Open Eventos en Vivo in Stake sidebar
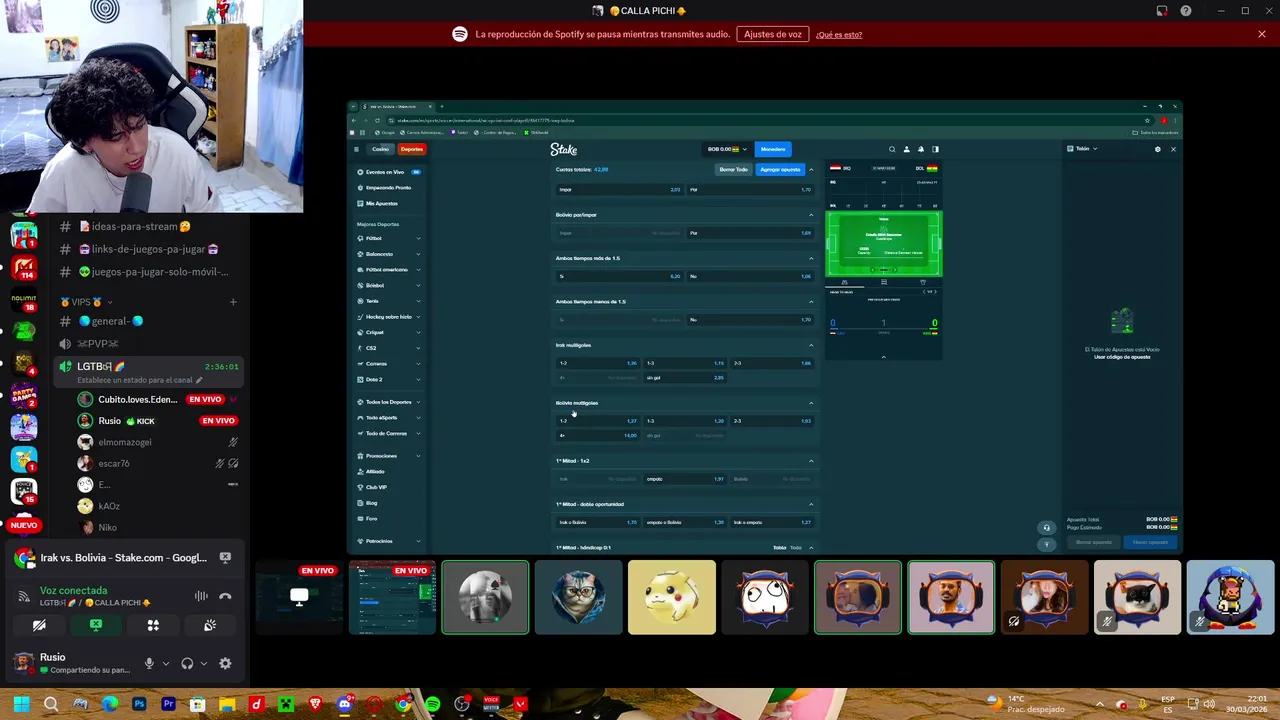 pyautogui.click(x=389, y=172)
